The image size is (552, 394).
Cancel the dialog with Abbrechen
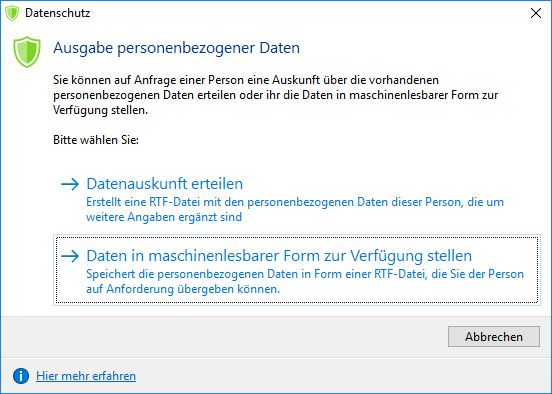tap(494, 337)
